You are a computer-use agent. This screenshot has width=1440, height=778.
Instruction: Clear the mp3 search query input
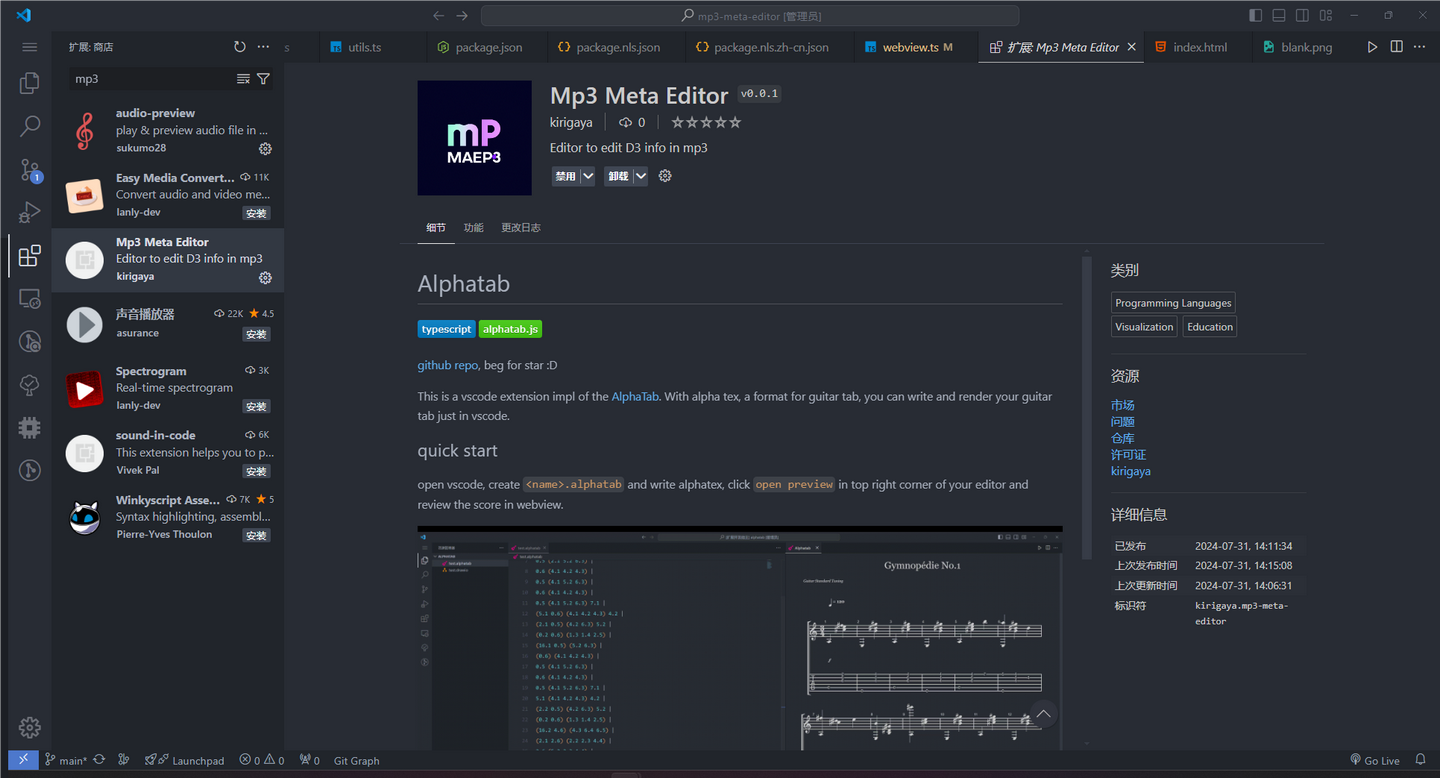pos(242,78)
